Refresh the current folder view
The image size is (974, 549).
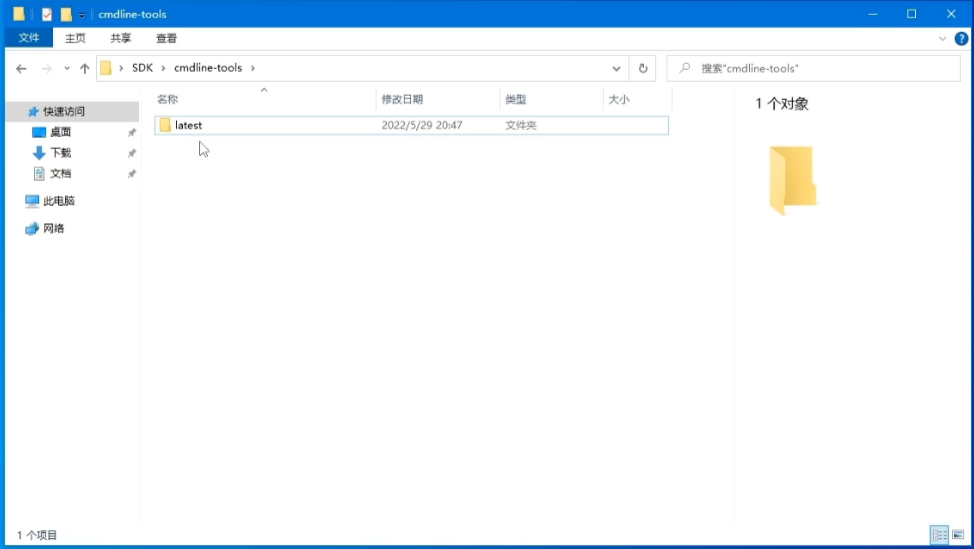coord(643,68)
